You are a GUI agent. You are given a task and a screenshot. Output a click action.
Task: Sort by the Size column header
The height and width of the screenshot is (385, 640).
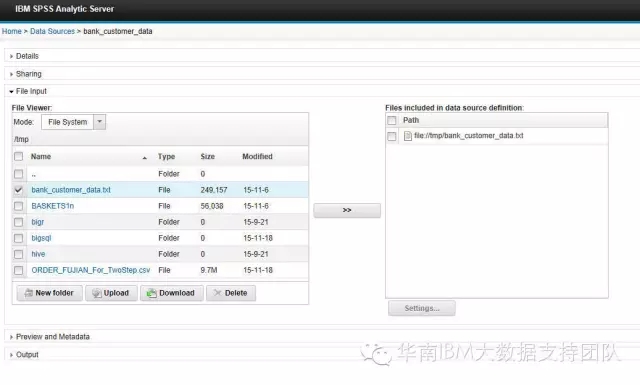(208, 157)
